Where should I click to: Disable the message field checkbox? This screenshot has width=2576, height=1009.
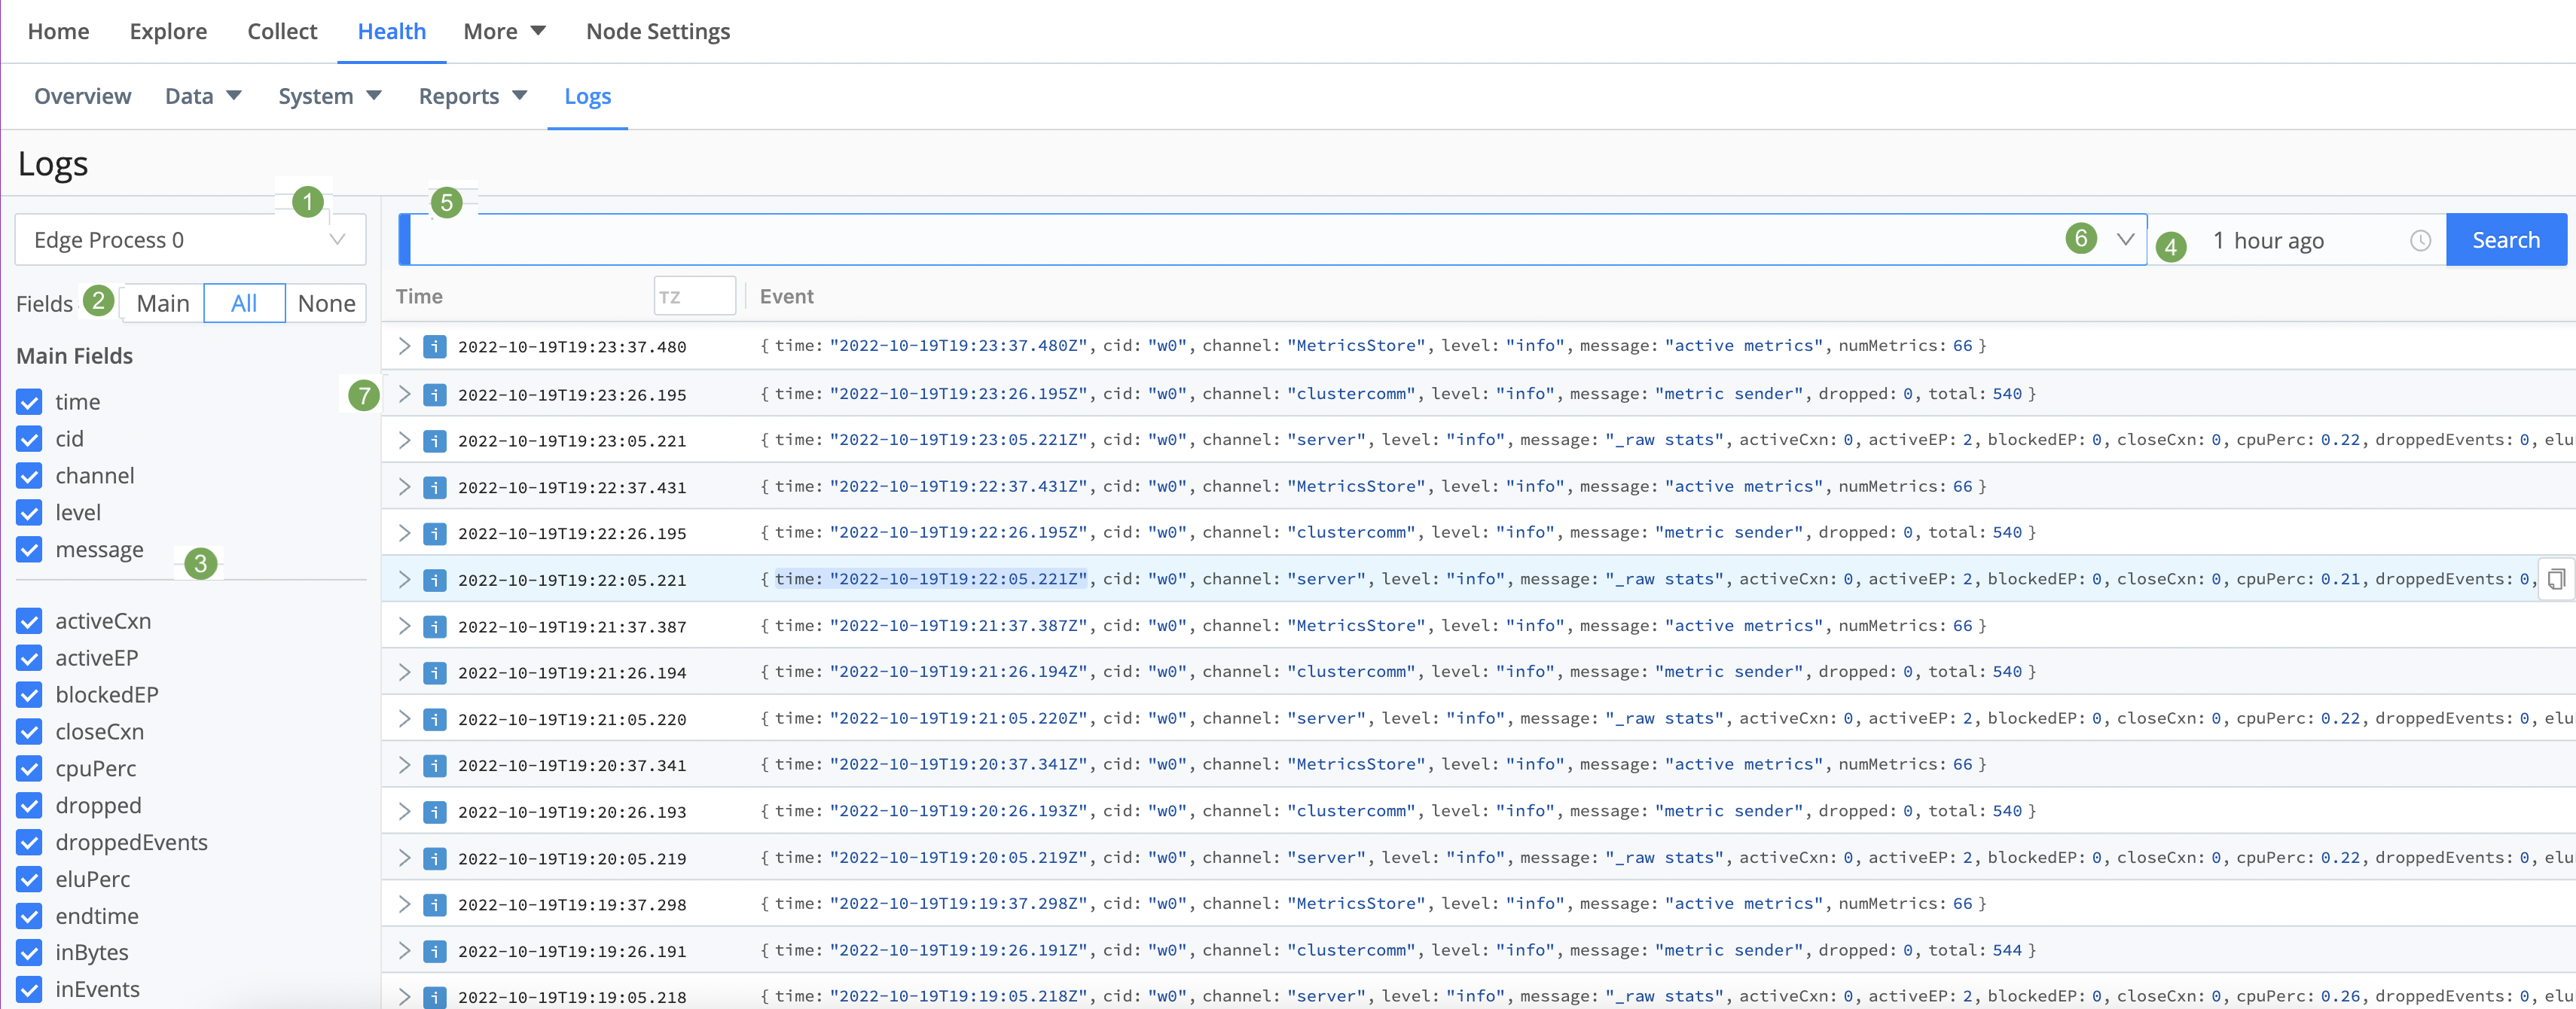(x=29, y=550)
